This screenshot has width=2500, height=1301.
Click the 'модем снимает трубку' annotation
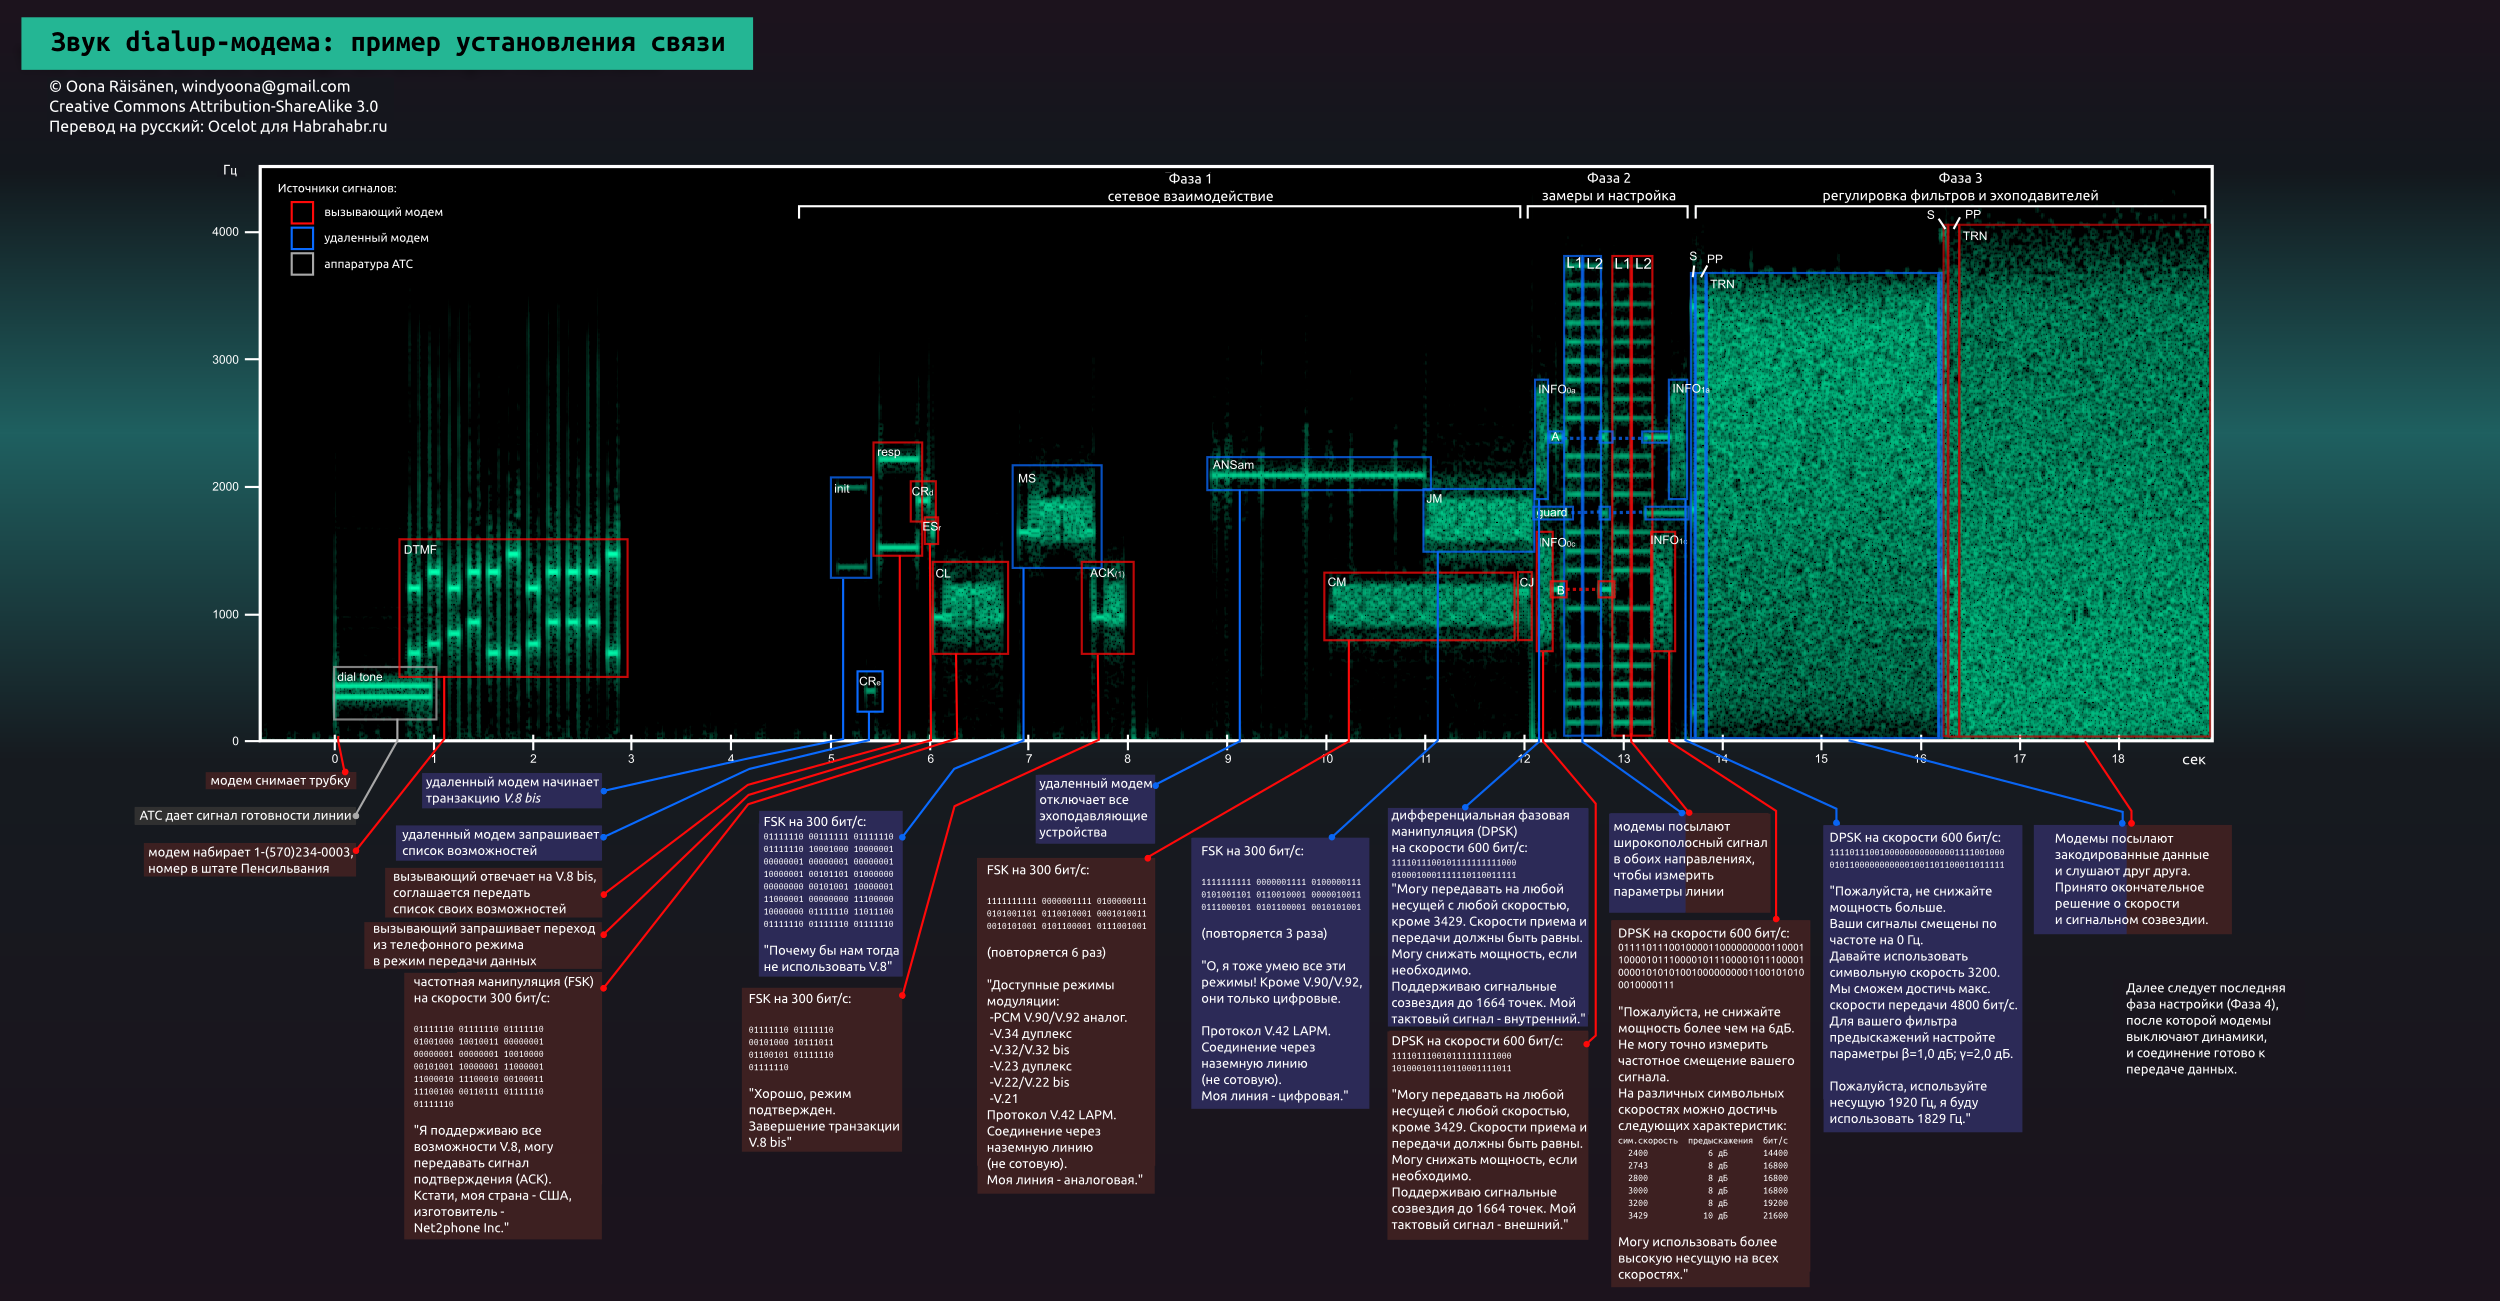[280, 781]
